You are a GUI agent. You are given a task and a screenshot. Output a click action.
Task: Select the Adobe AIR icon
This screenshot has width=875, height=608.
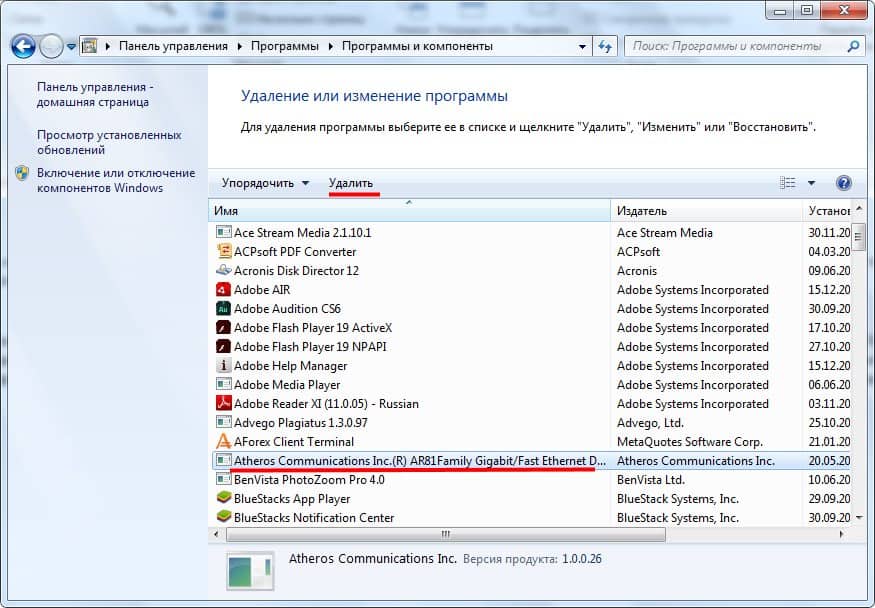click(x=223, y=289)
